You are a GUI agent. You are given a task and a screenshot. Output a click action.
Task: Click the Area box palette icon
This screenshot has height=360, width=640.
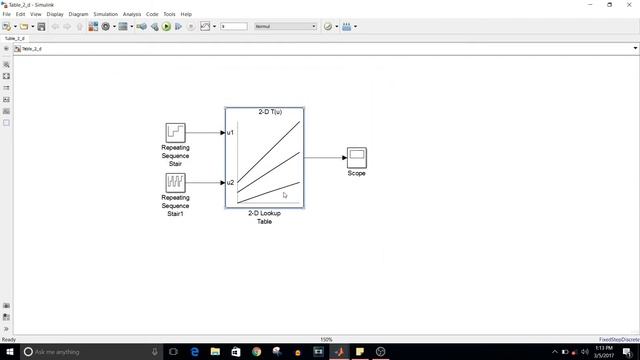pyautogui.click(x=6, y=123)
